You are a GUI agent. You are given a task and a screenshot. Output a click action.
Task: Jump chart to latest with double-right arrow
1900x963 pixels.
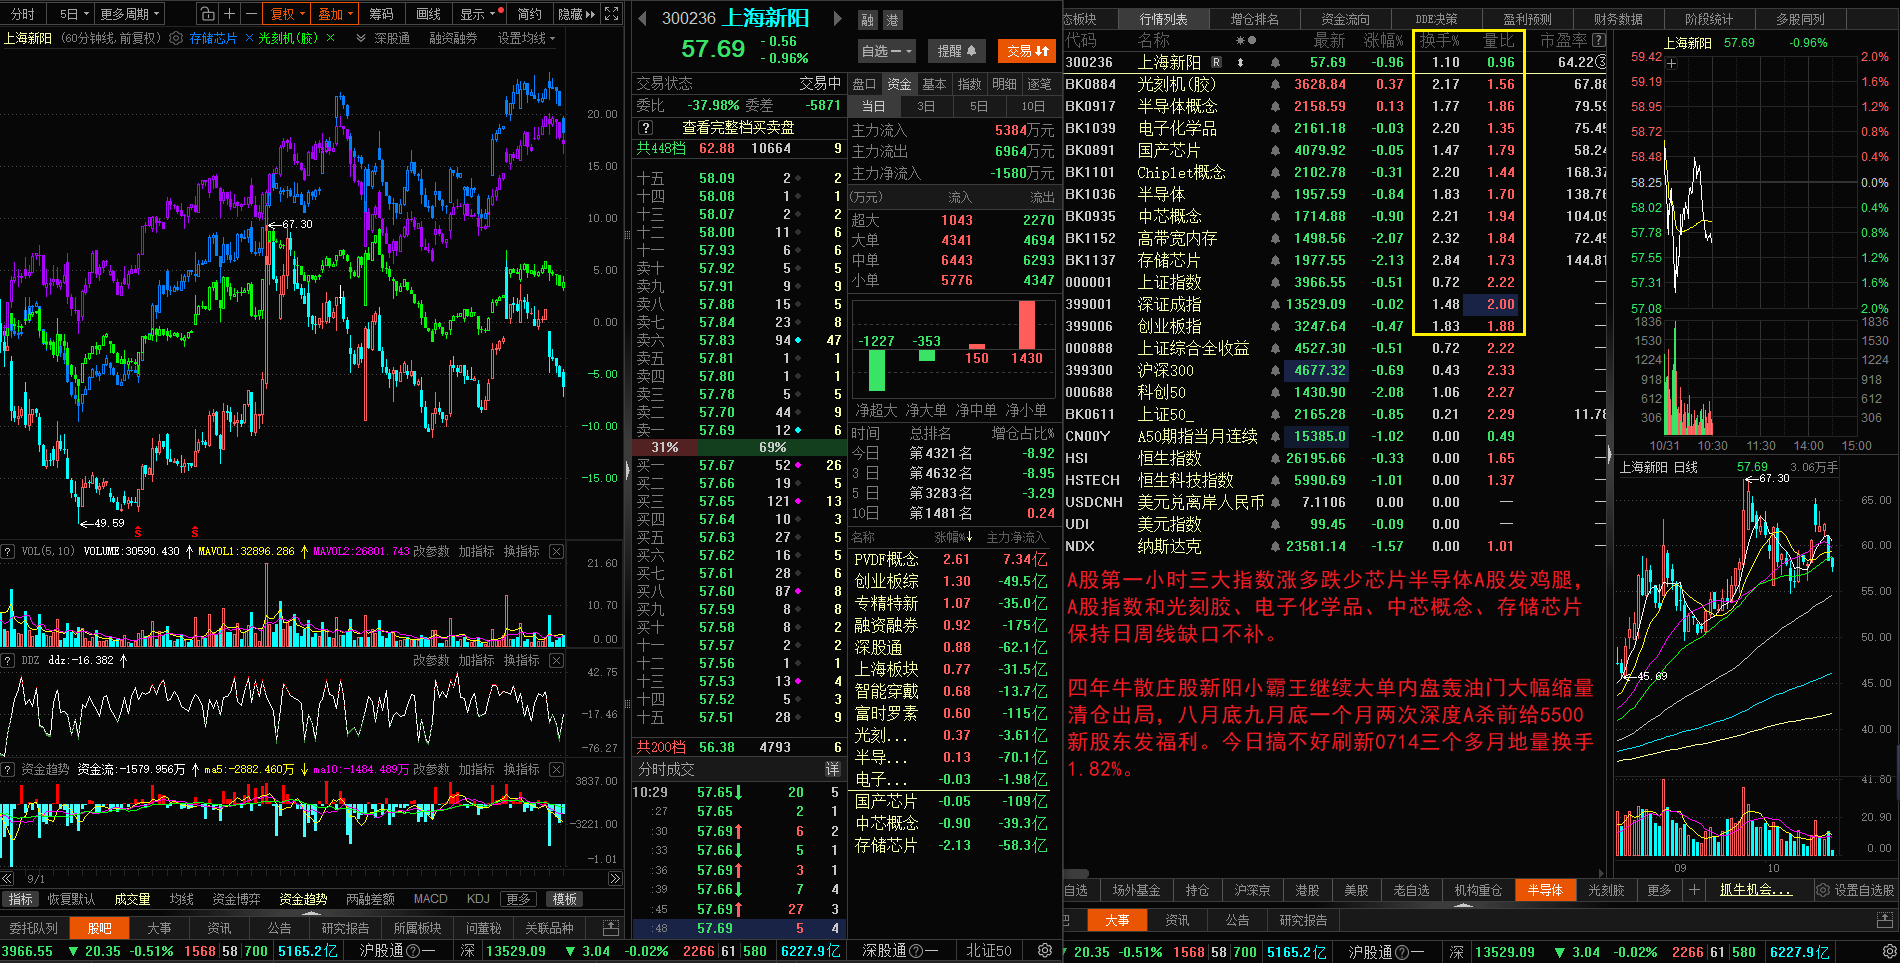click(615, 878)
